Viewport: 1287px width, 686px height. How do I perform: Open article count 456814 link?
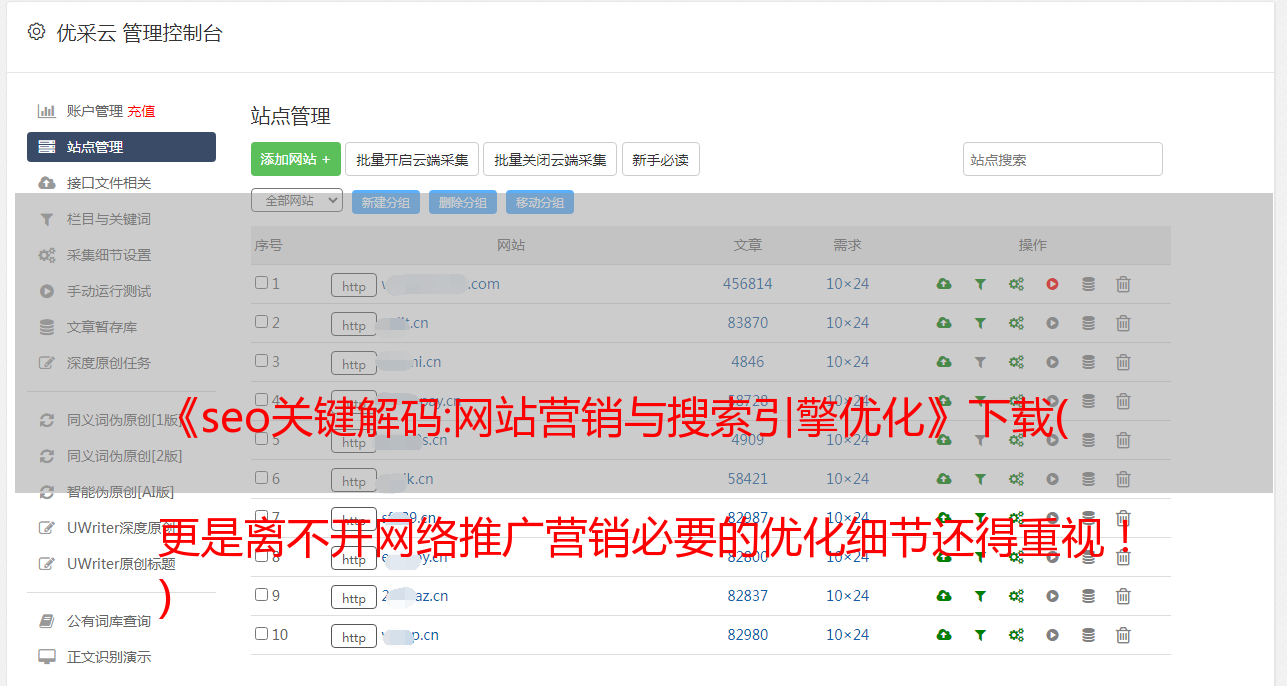(x=748, y=284)
